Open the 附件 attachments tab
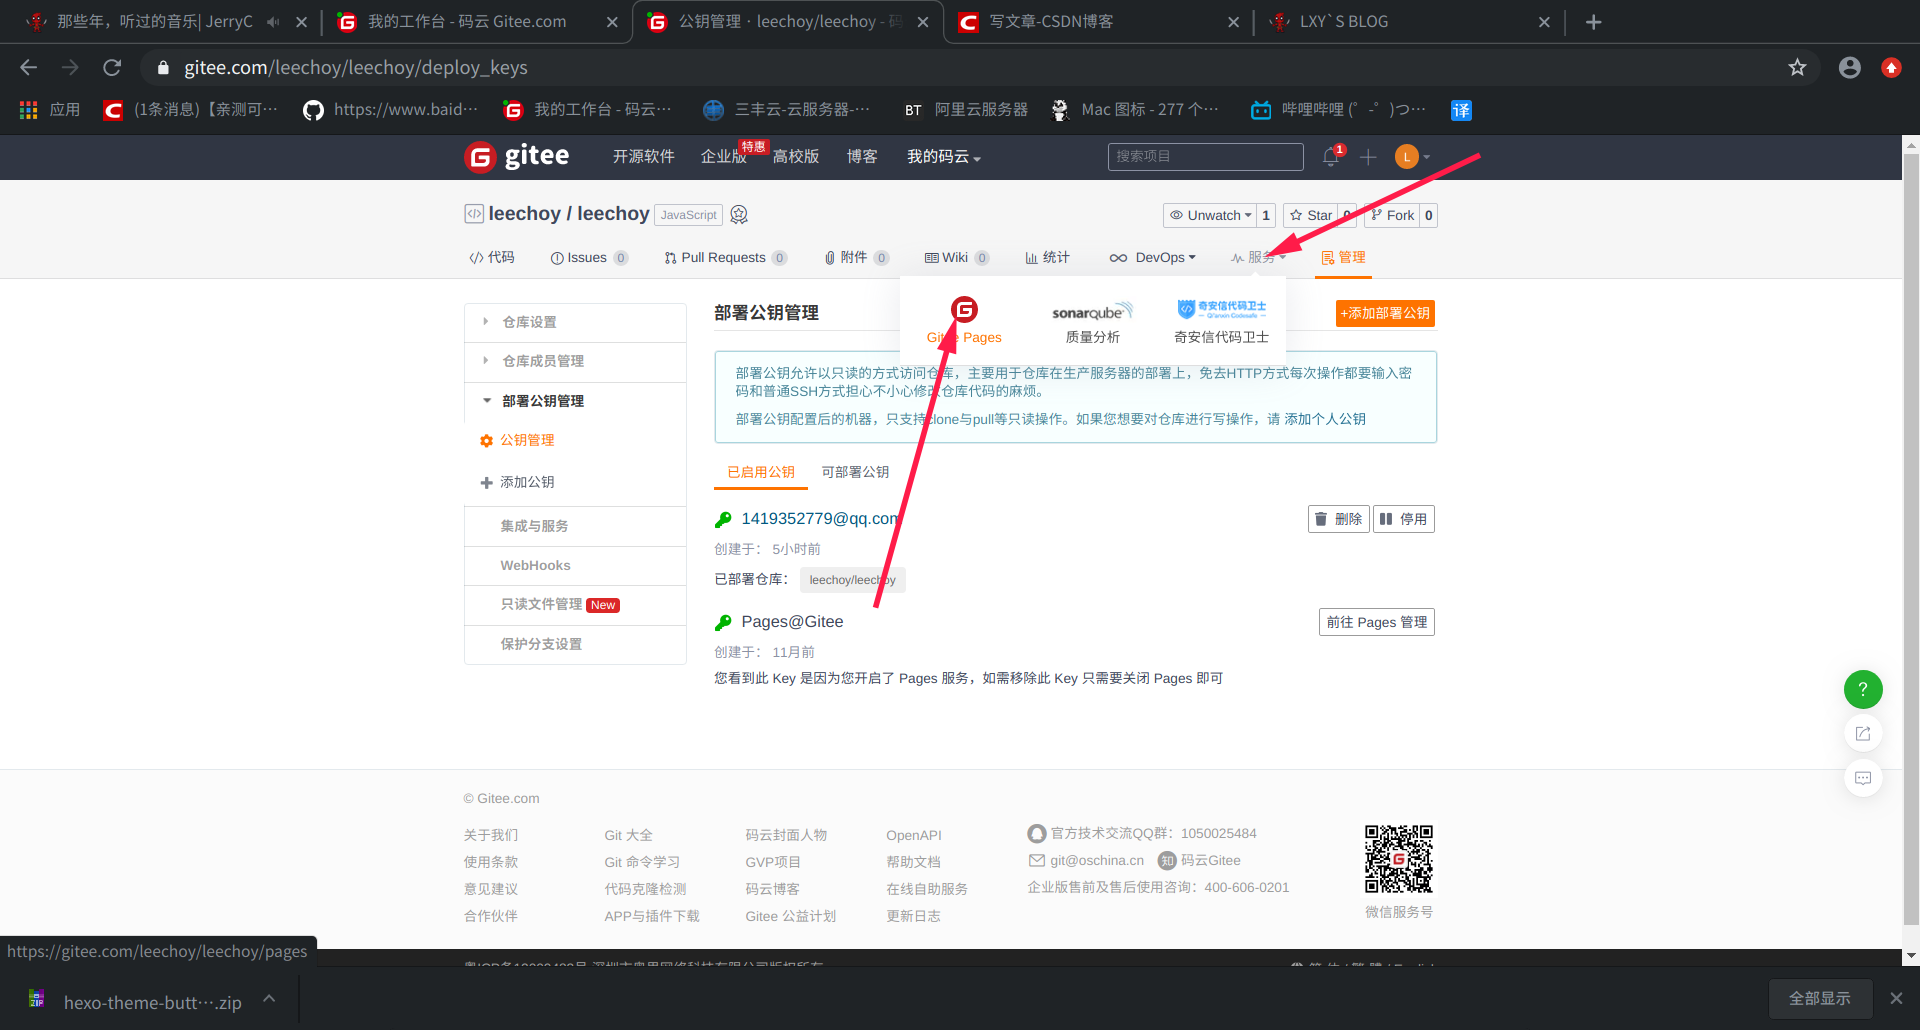 856,257
